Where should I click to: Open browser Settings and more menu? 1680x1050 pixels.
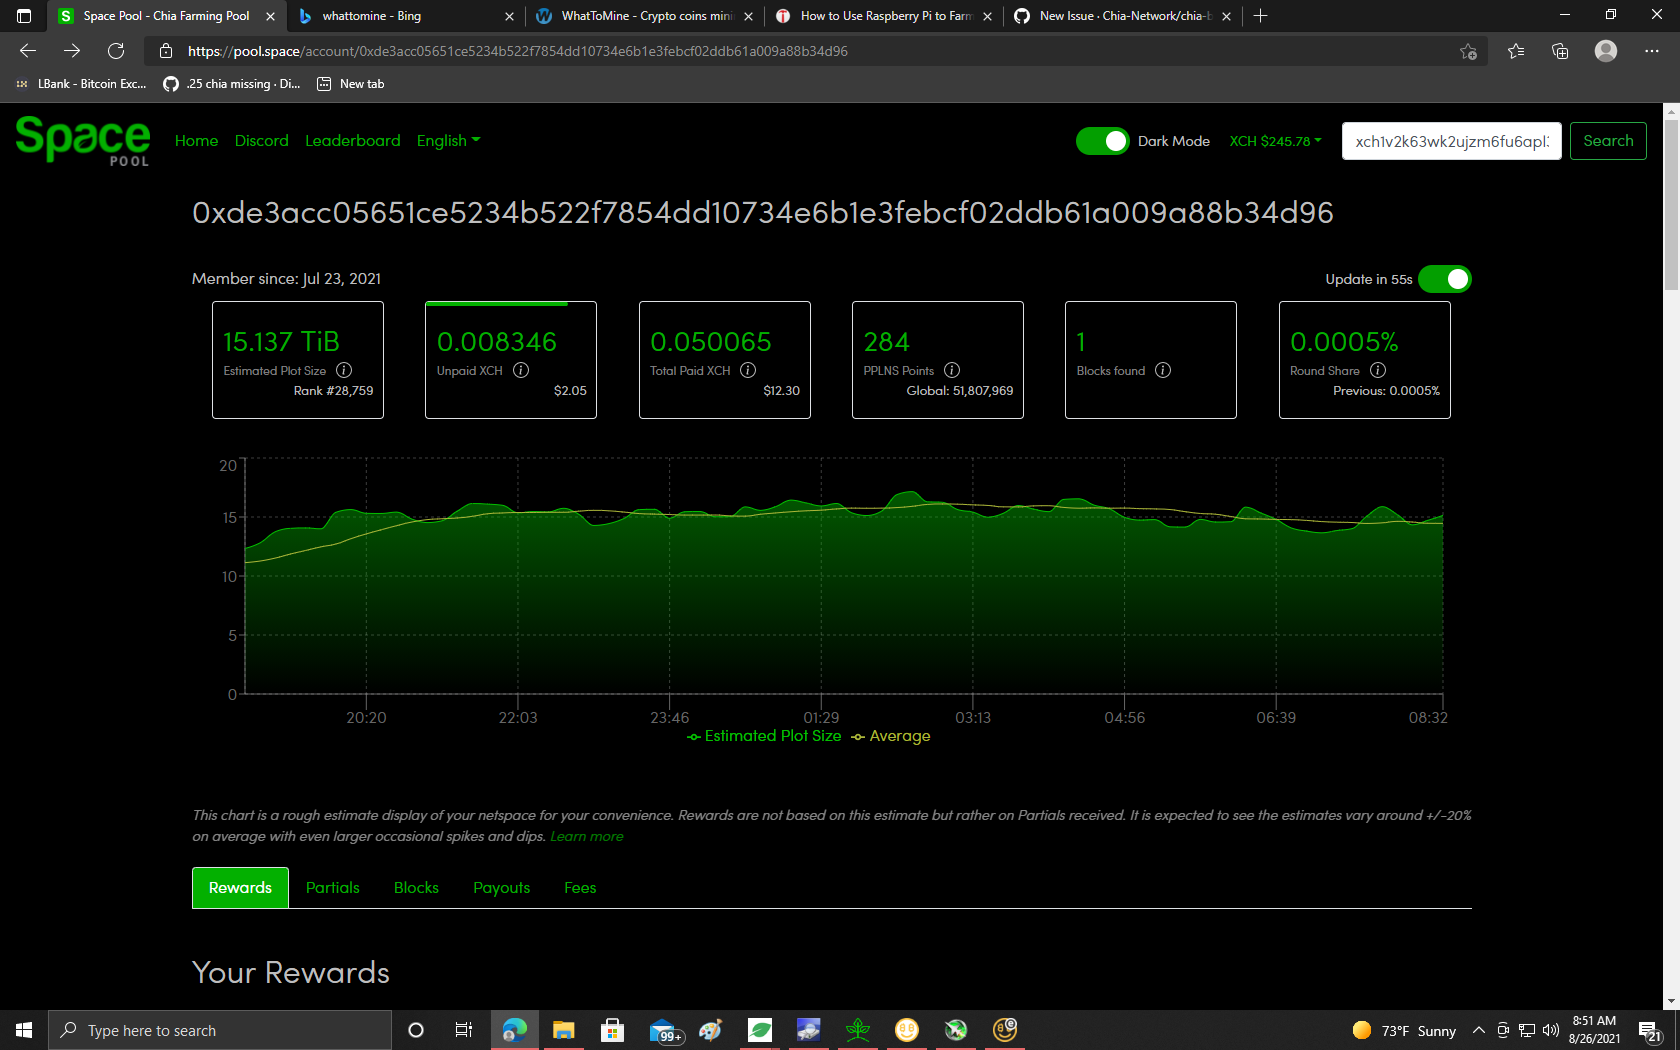1652,51
